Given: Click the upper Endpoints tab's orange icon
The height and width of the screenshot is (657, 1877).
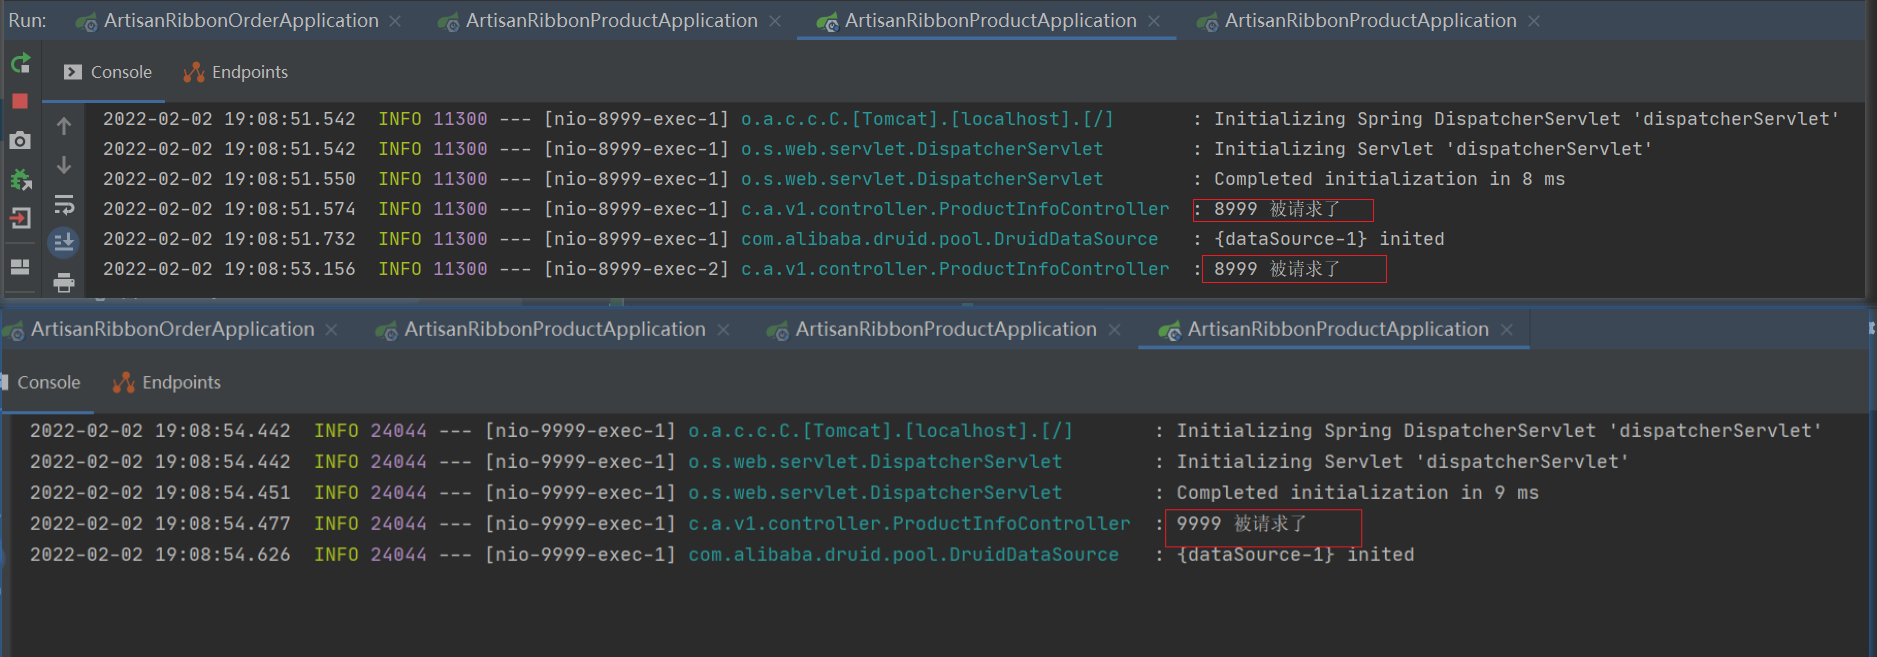Looking at the screenshot, I should pos(194,72).
